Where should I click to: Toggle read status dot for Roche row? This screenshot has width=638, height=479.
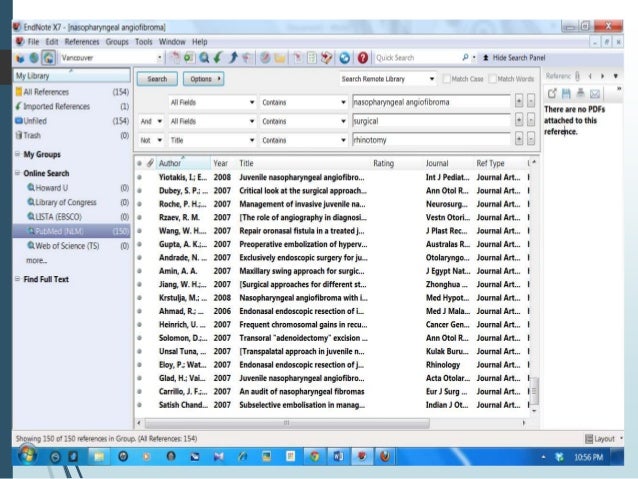click(x=140, y=204)
